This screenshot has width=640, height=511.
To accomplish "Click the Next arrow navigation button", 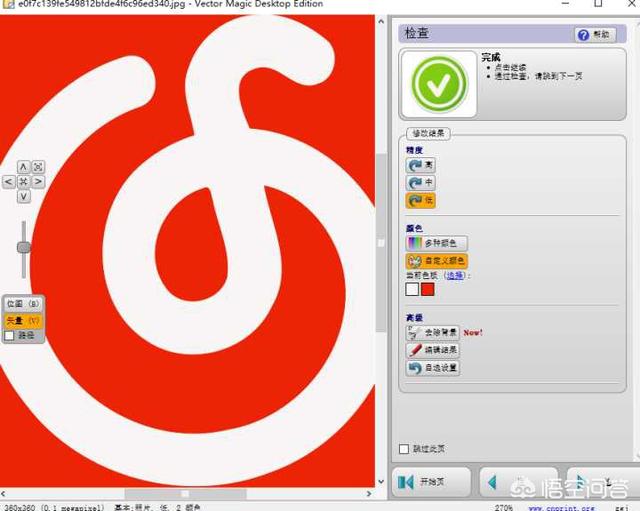I will point(603,482).
